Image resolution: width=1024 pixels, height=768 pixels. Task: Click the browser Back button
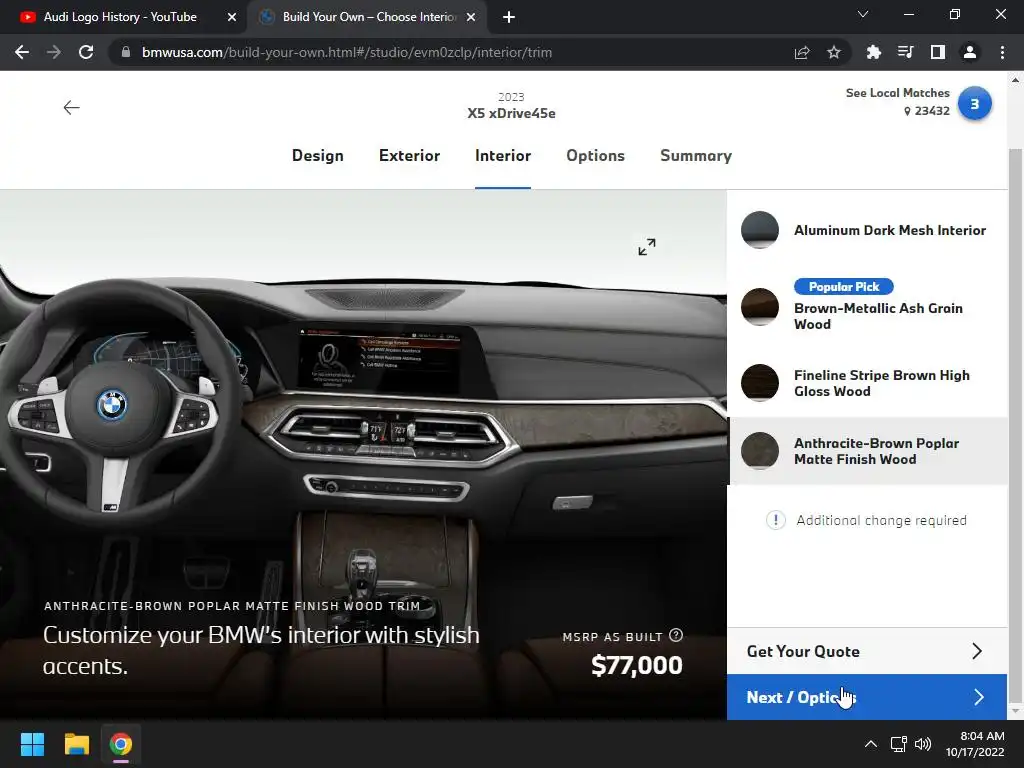click(22, 52)
